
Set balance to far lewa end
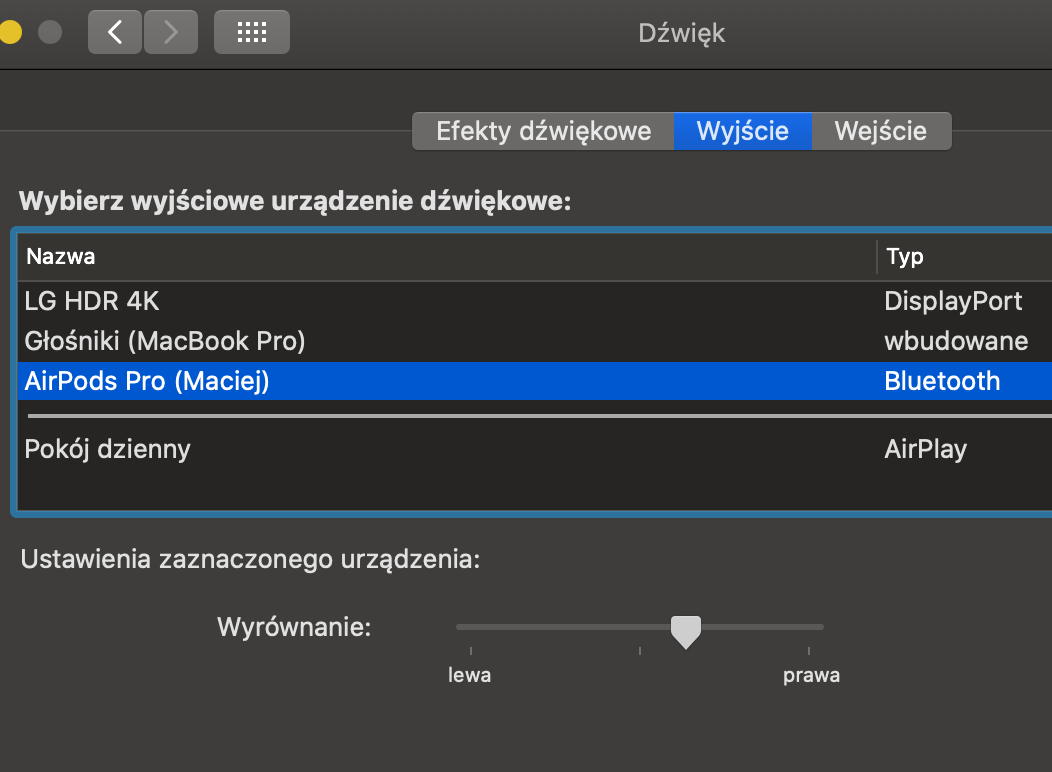click(x=458, y=627)
